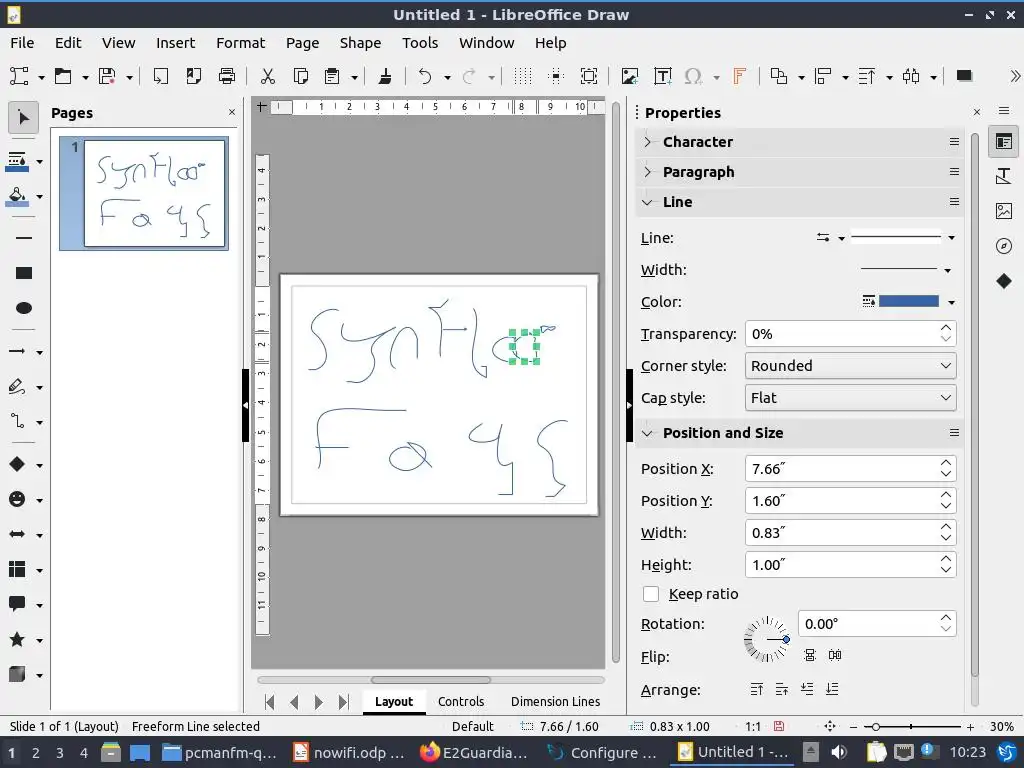Click the Send to Back arrange icon
The width and height of the screenshot is (1024, 768).
832,689
